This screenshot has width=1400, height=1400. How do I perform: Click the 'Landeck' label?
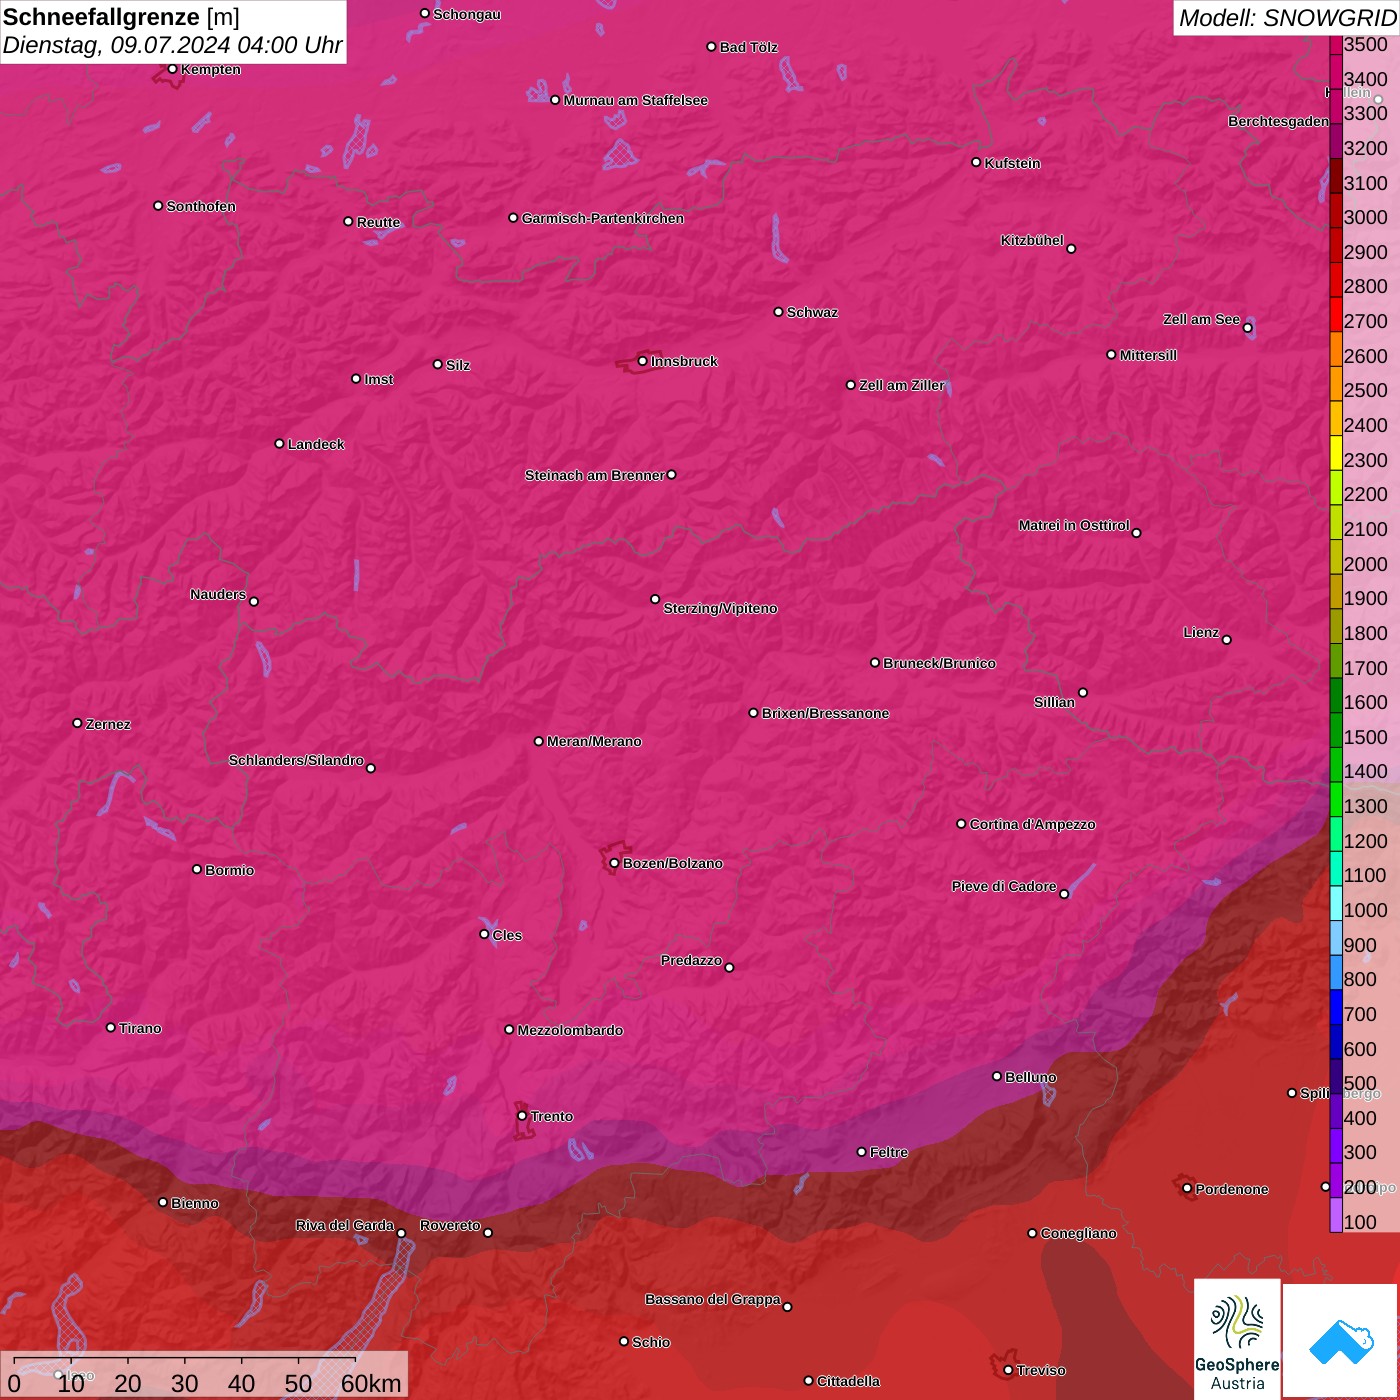pos(316,444)
